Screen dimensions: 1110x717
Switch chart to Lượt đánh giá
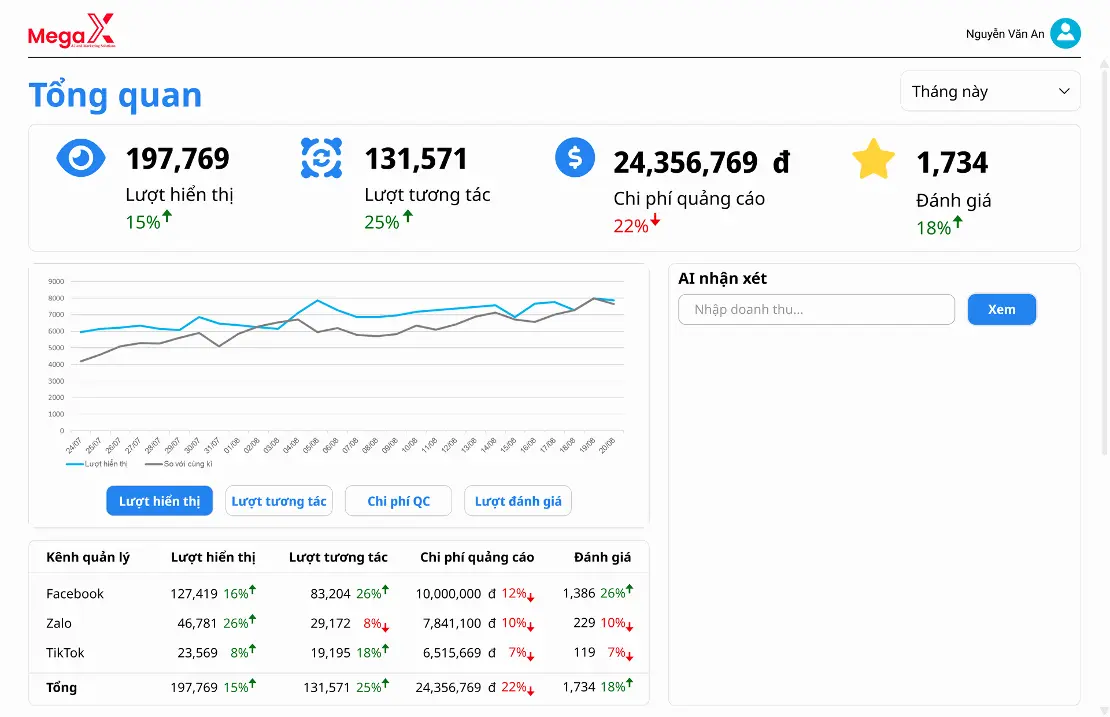pyautogui.click(x=517, y=501)
